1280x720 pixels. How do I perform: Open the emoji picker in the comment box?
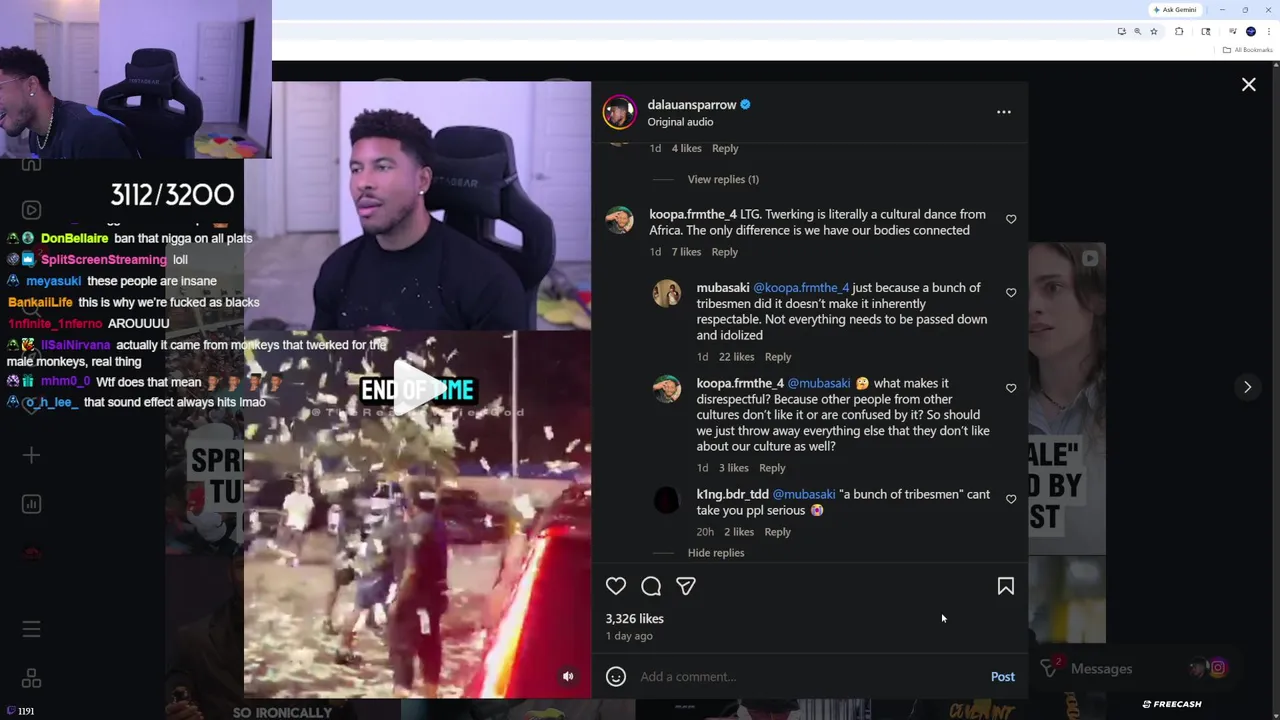point(616,677)
